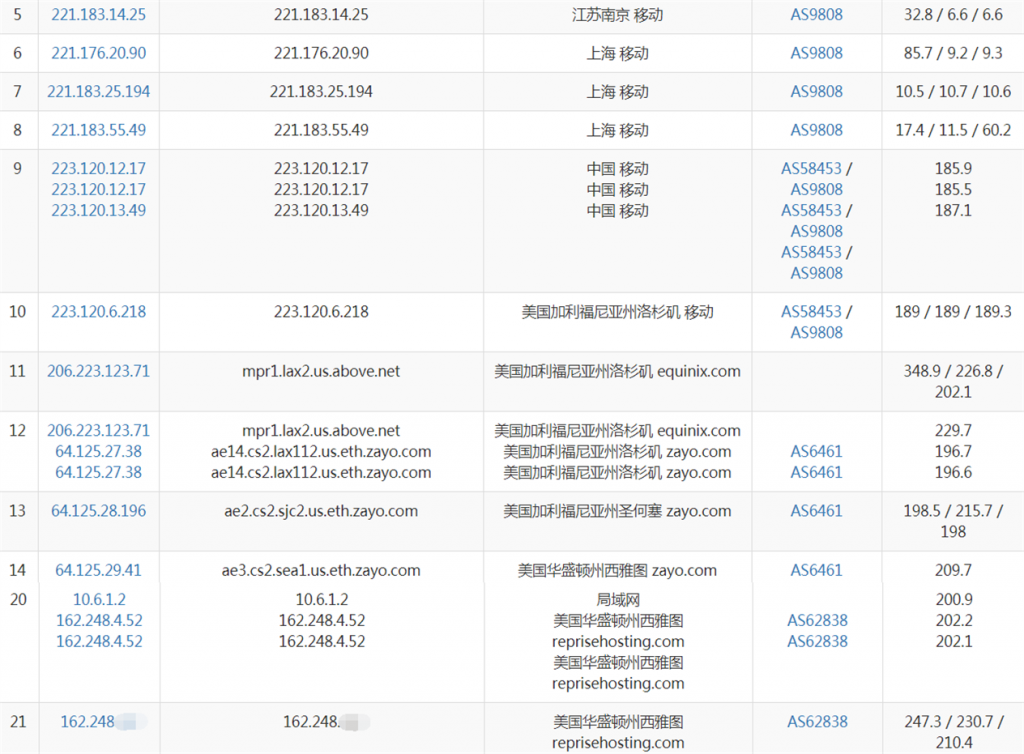Click IP link 221.176.20.90

tap(99, 53)
